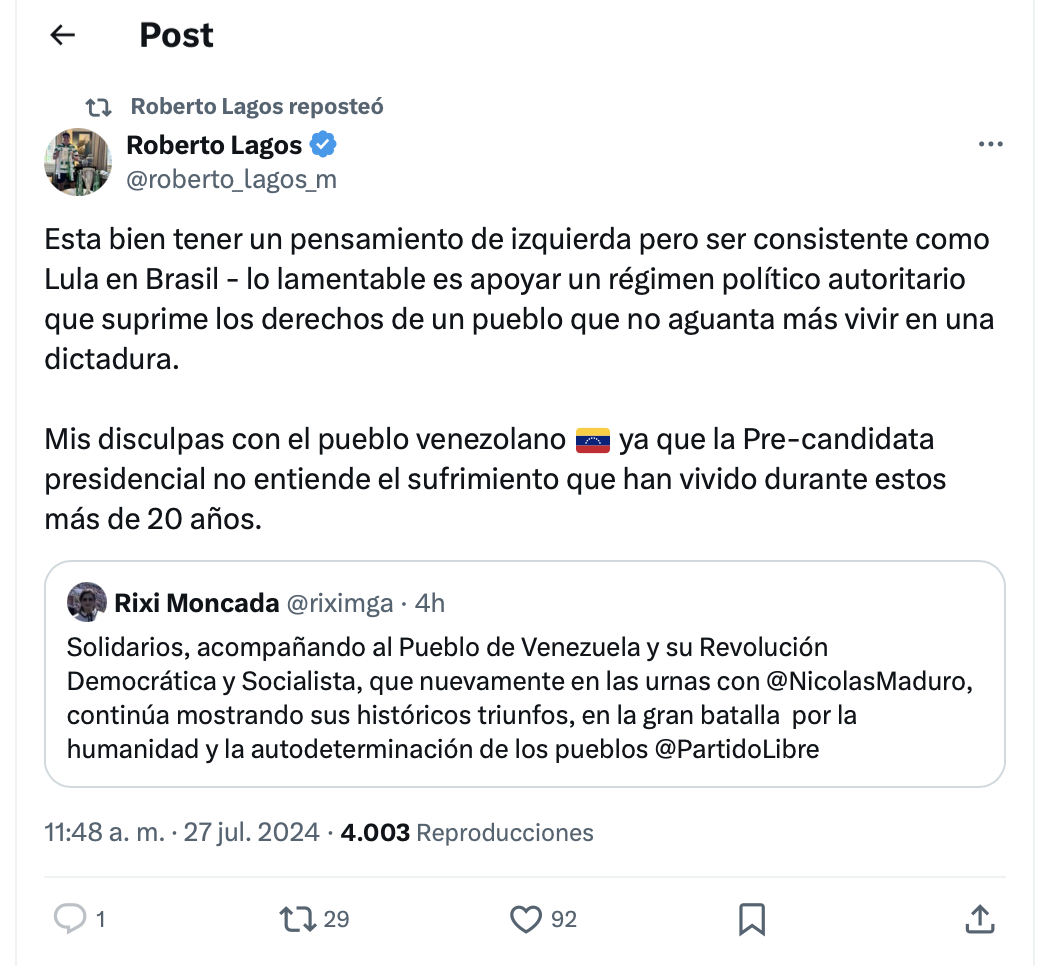Click the share upload icon
This screenshot has width=1058, height=966.
click(x=980, y=918)
